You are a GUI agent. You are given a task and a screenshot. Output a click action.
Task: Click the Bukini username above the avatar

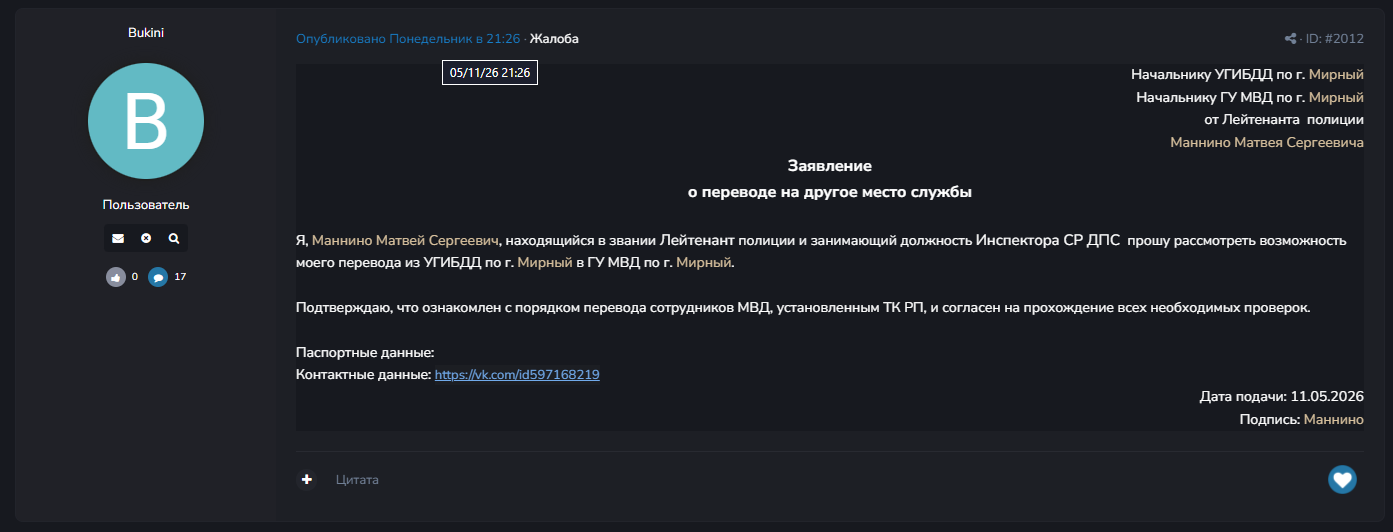click(146, 33)
